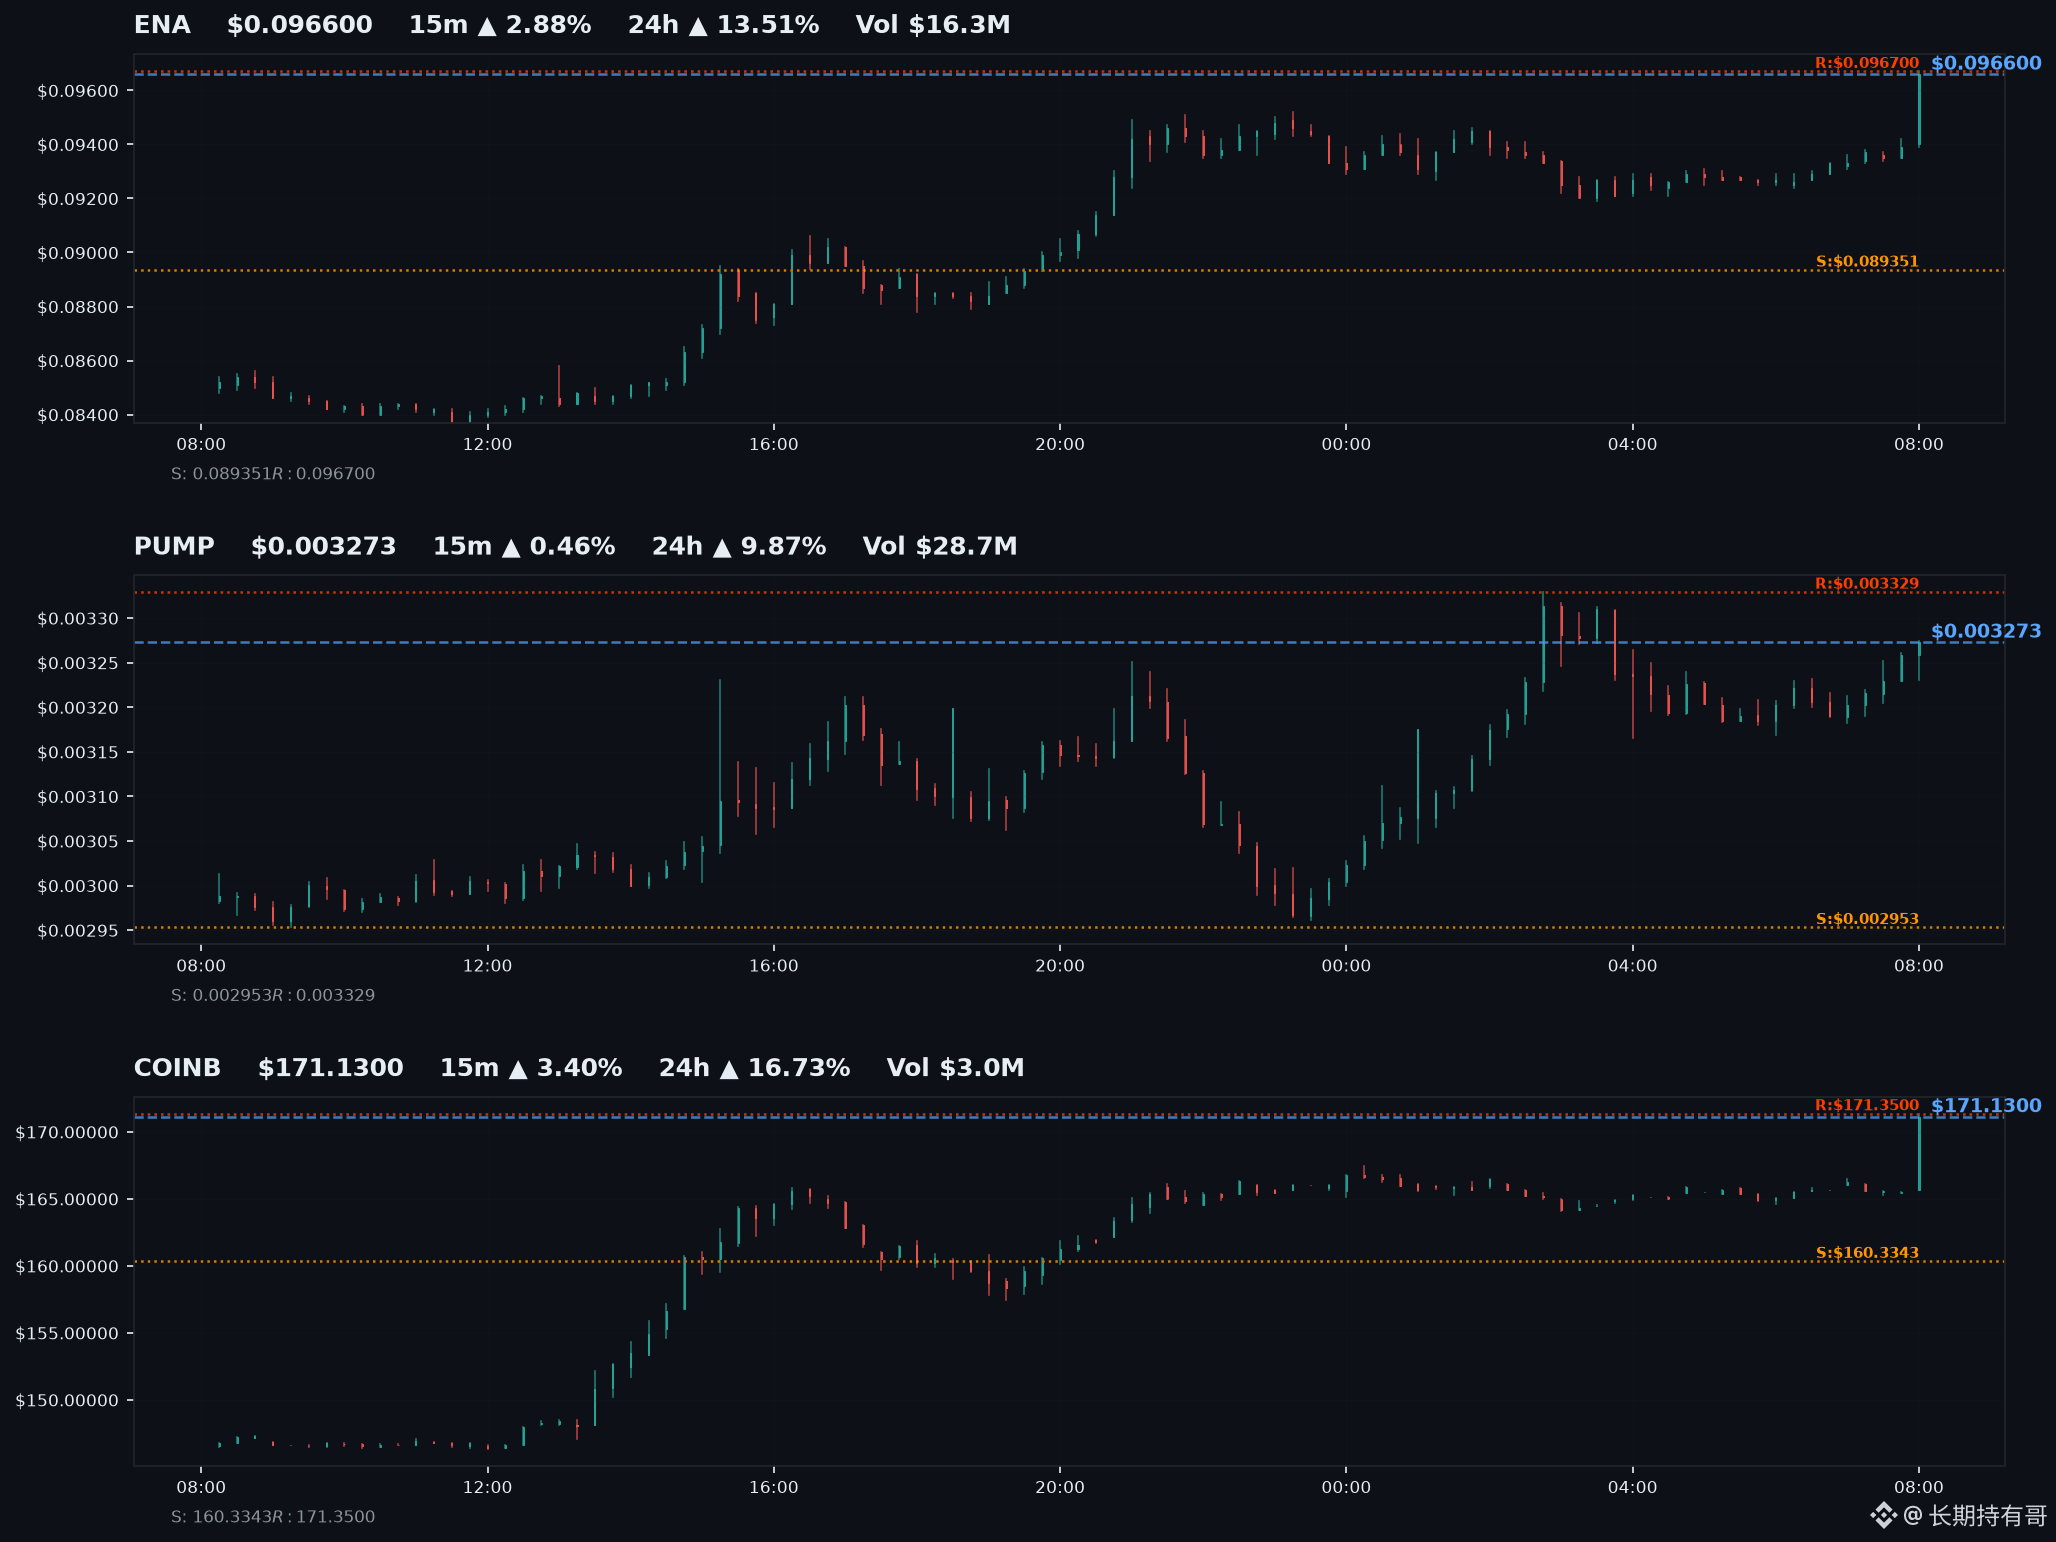The image size is (2056, 1542).
Task: Click the $0.00305 y-axis tick
Action: click(78, 842)
